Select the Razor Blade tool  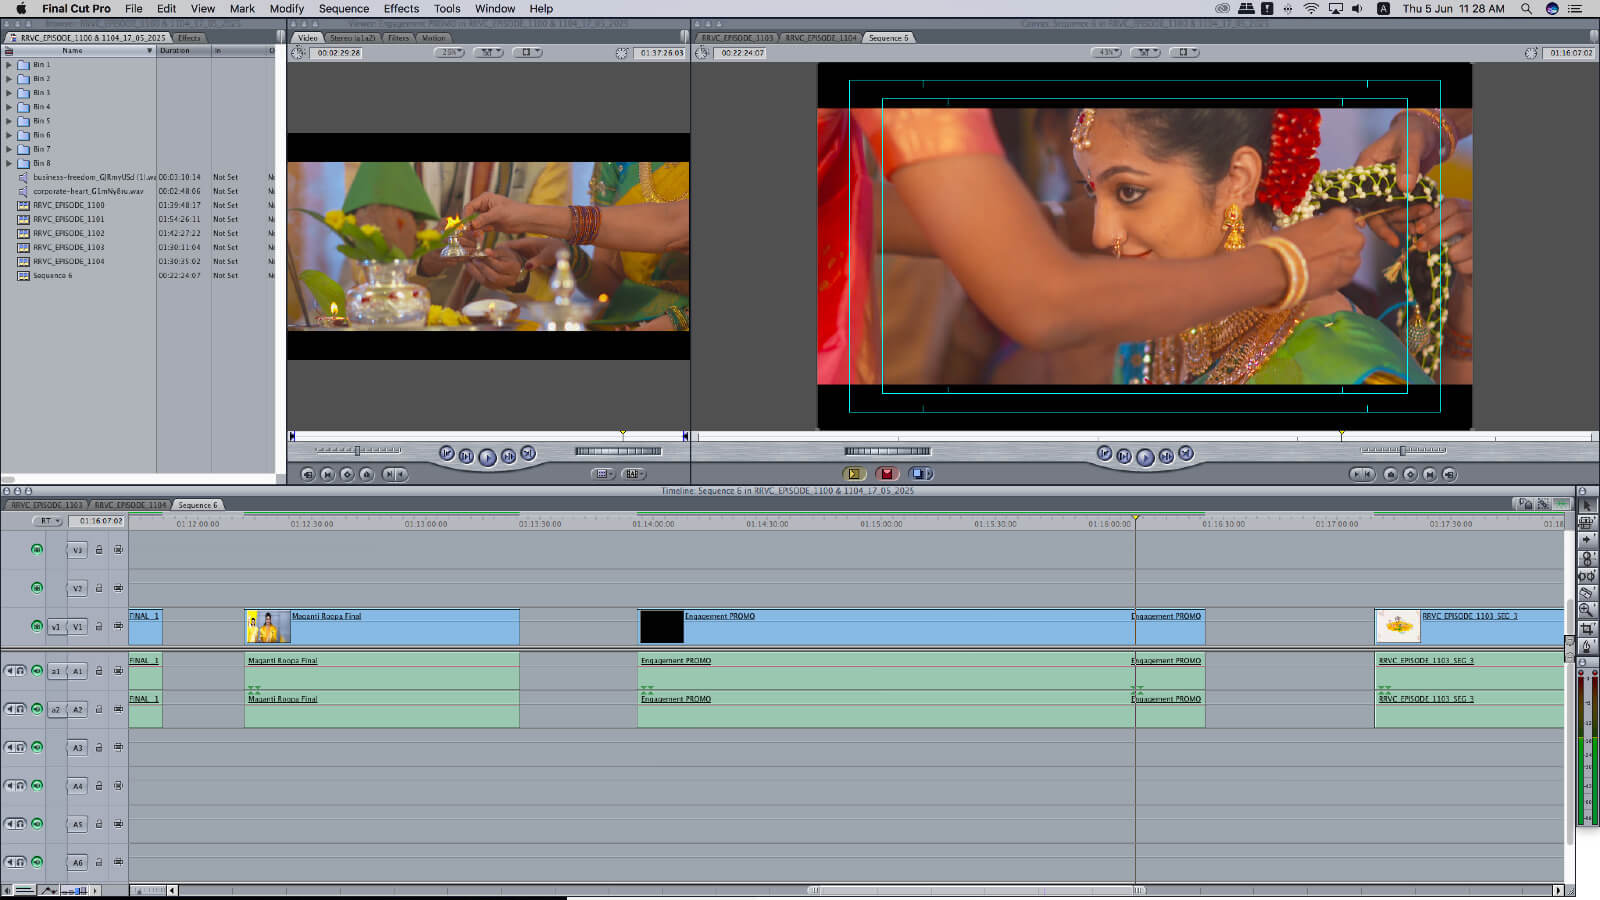tap(1587, 593)
